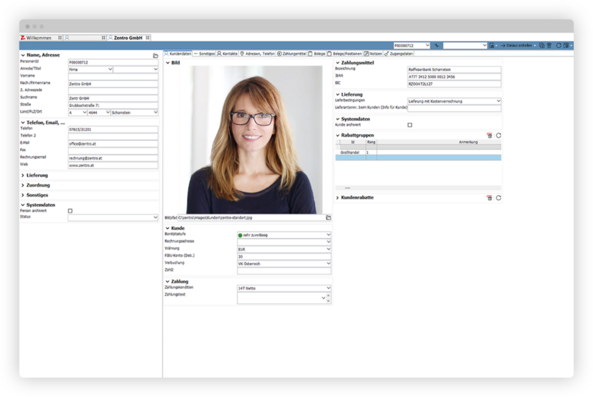Click the Straße input field
Screen dimensions: 593x397
pyautogui.click(x=113, y=105)
